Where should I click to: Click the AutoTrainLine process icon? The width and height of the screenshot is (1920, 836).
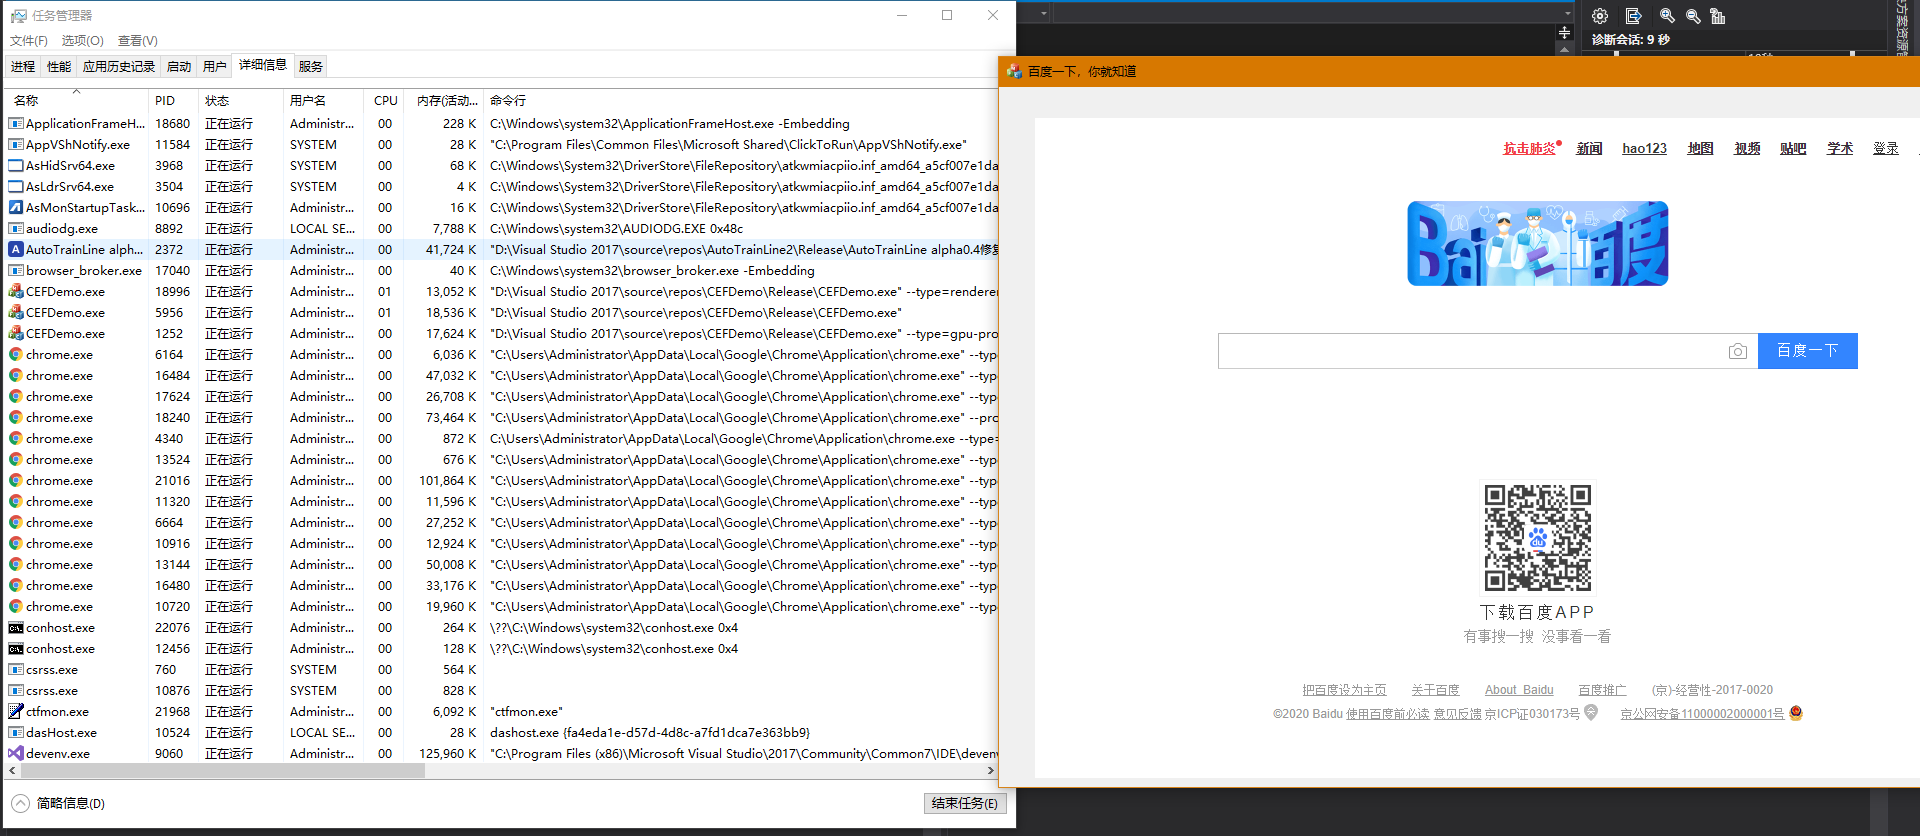tap(16, 249)
